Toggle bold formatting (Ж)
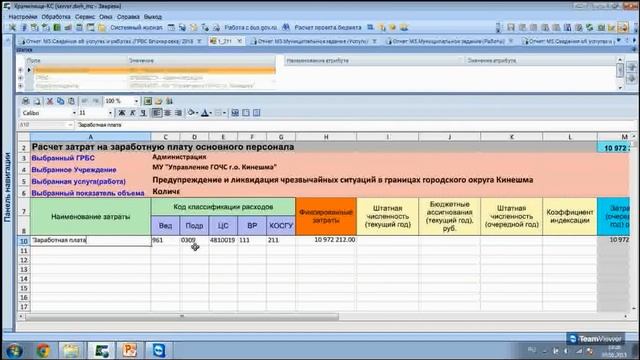Screen dimensions: 640x360 point(121,113)
